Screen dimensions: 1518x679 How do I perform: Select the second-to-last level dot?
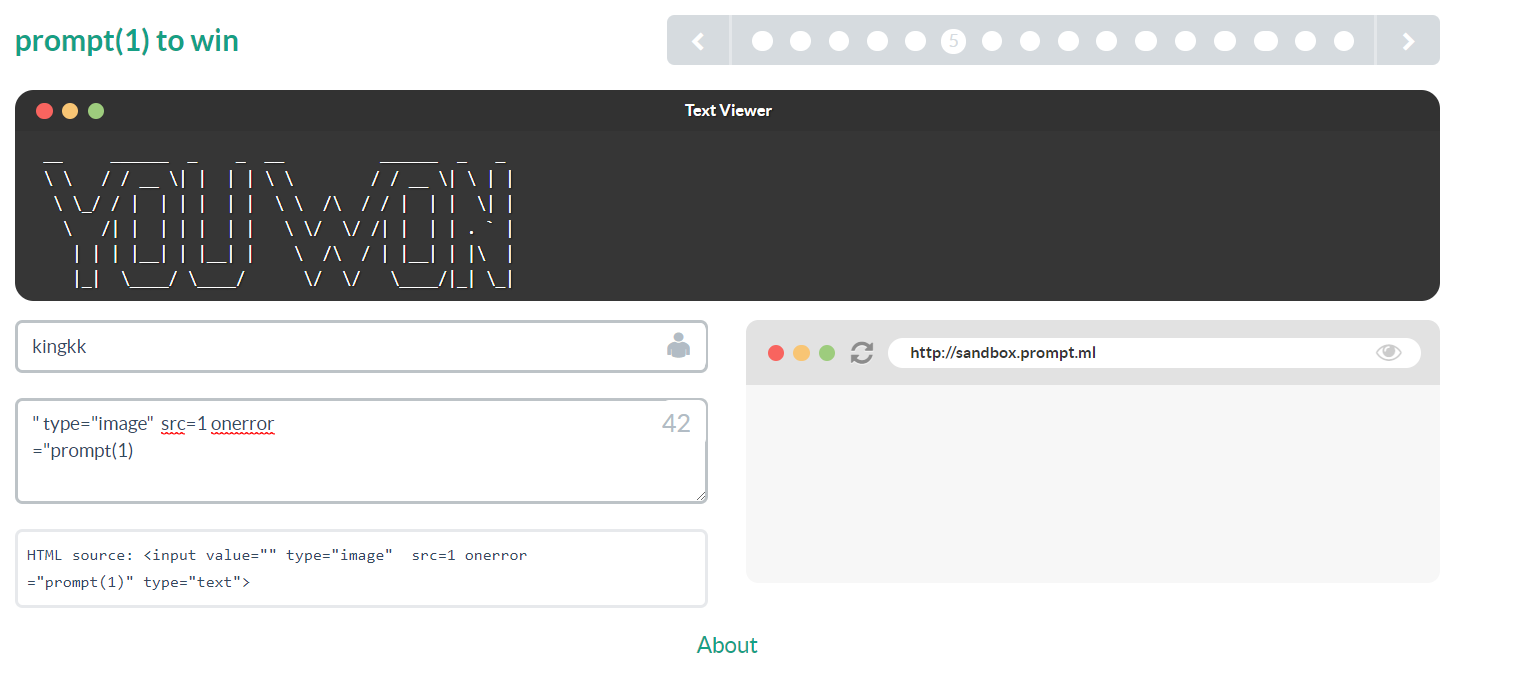coord(1305,41)
